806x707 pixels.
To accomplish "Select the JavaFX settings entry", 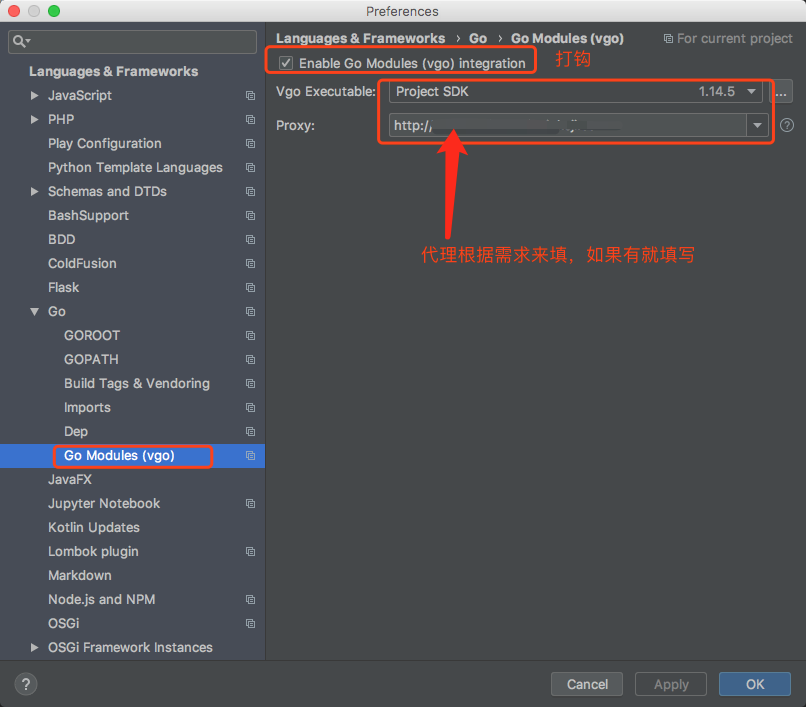I will point(70,479).
